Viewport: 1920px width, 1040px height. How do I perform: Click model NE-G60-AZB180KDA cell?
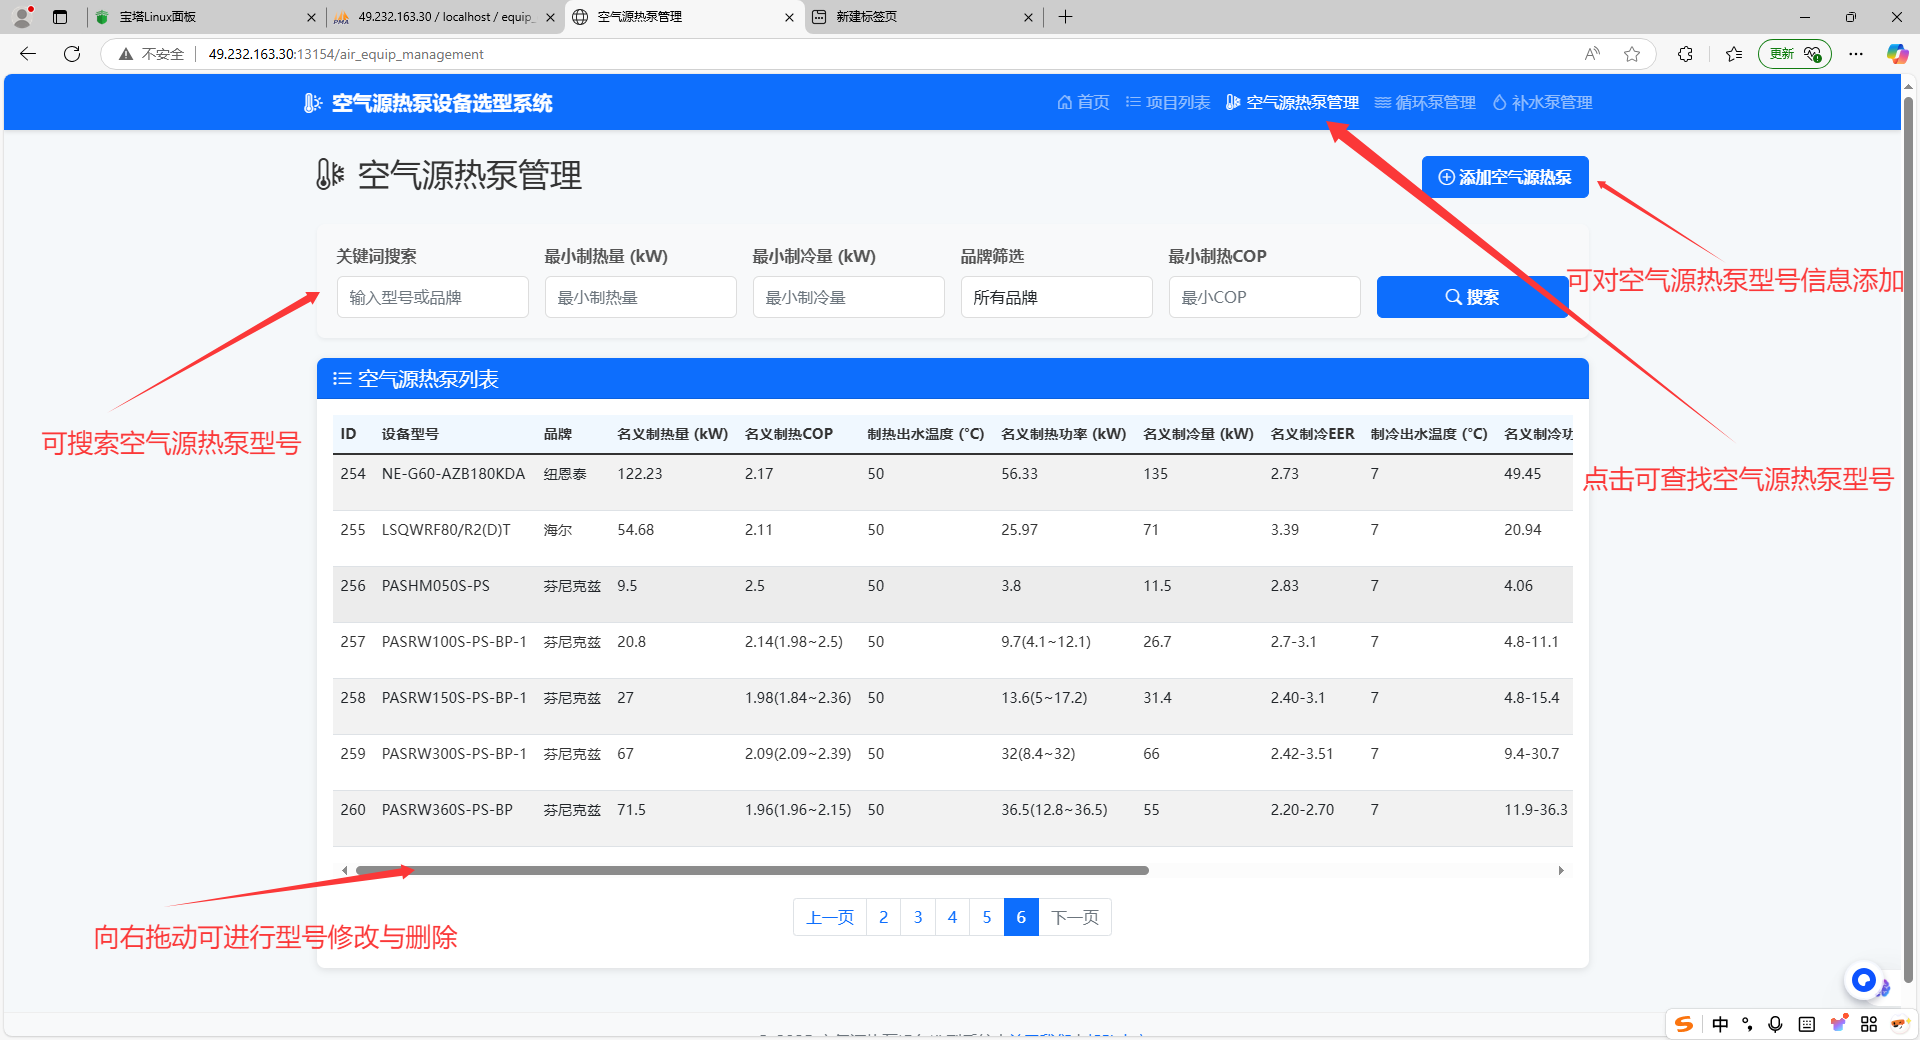coord(453,474)
